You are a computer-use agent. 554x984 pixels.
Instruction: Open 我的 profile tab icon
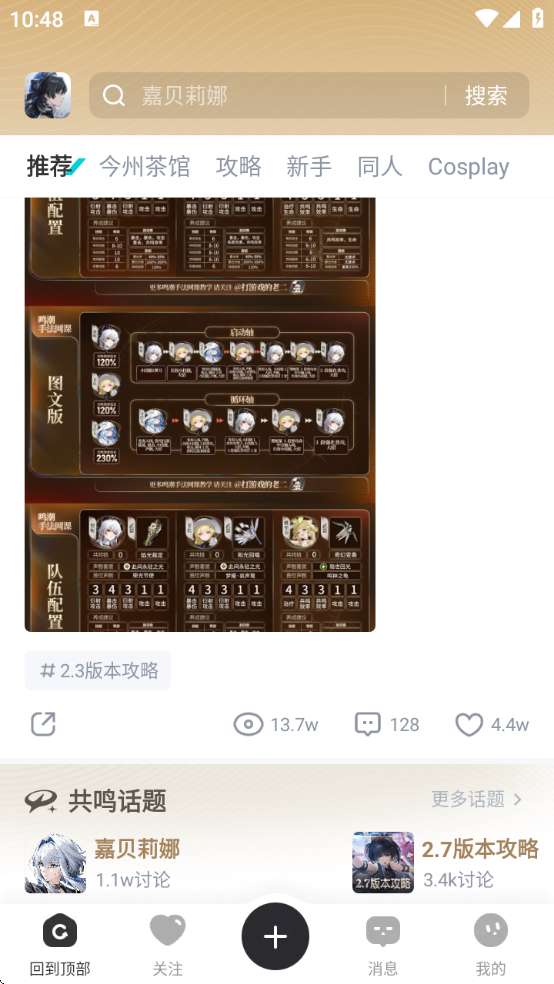point(491,931)
